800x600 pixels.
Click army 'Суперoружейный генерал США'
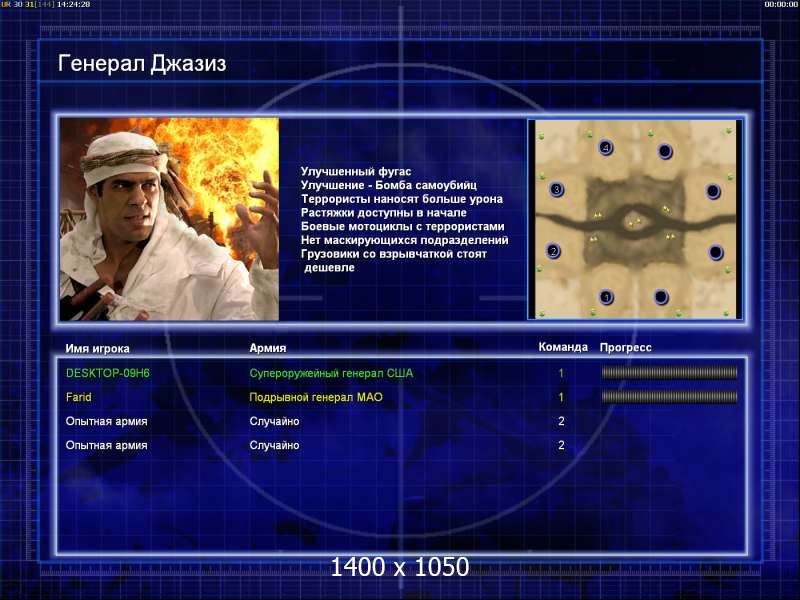pyautogui.click(x=331, y=373)
